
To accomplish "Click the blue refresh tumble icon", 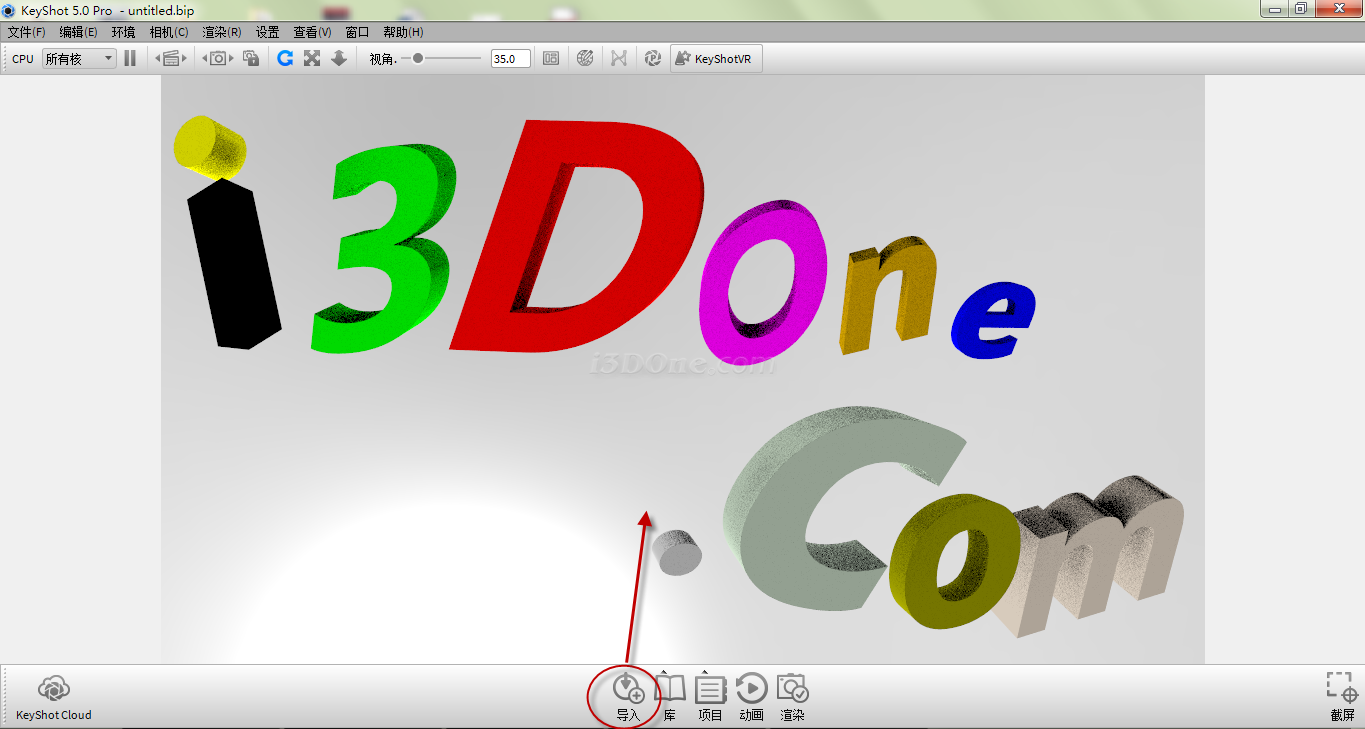I will tap(285, 59).
